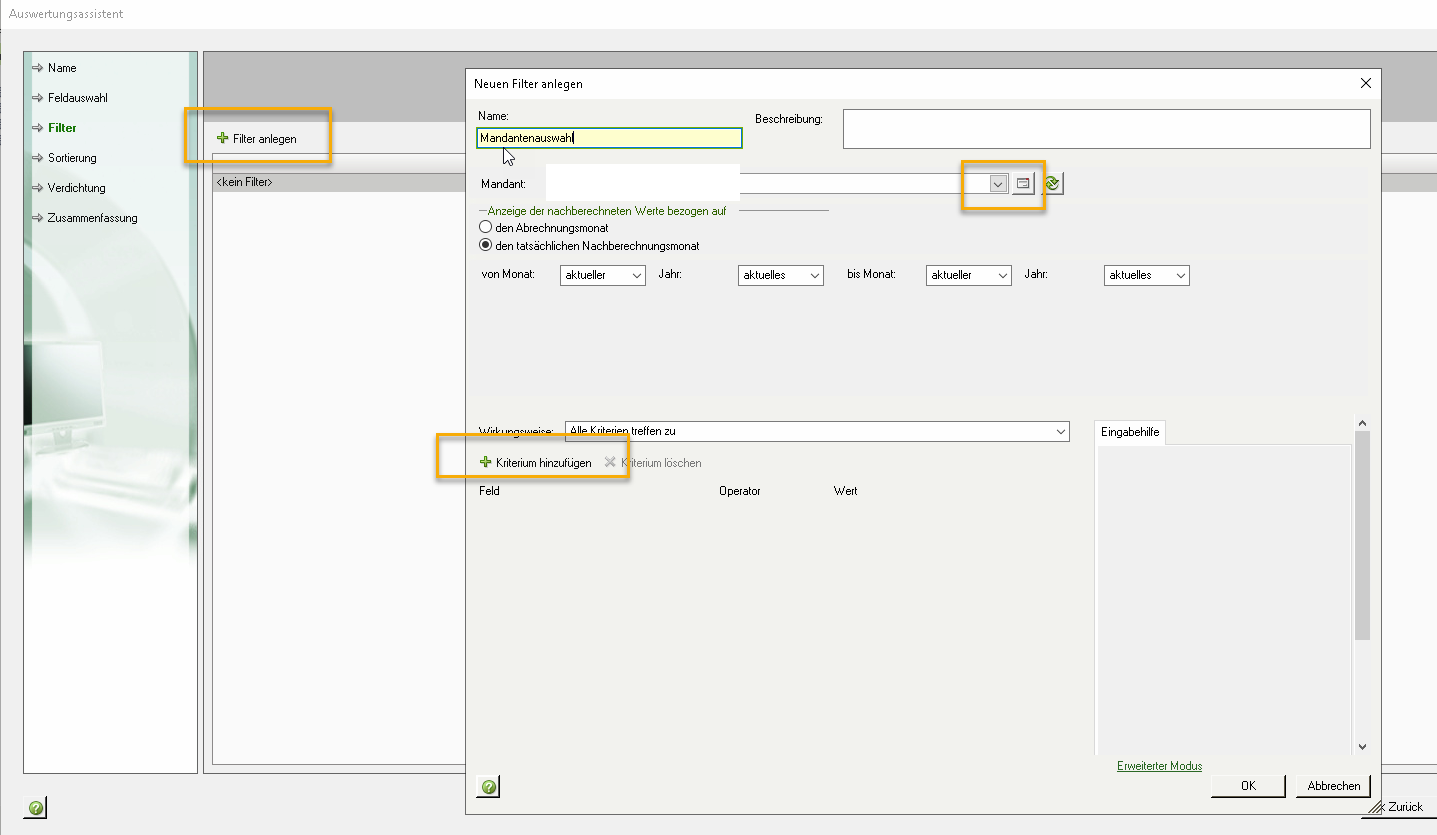Click the green refresh icon beside Mandant
The height and width of the screenshot is (835, 1437).
(x=1052, y=184)
